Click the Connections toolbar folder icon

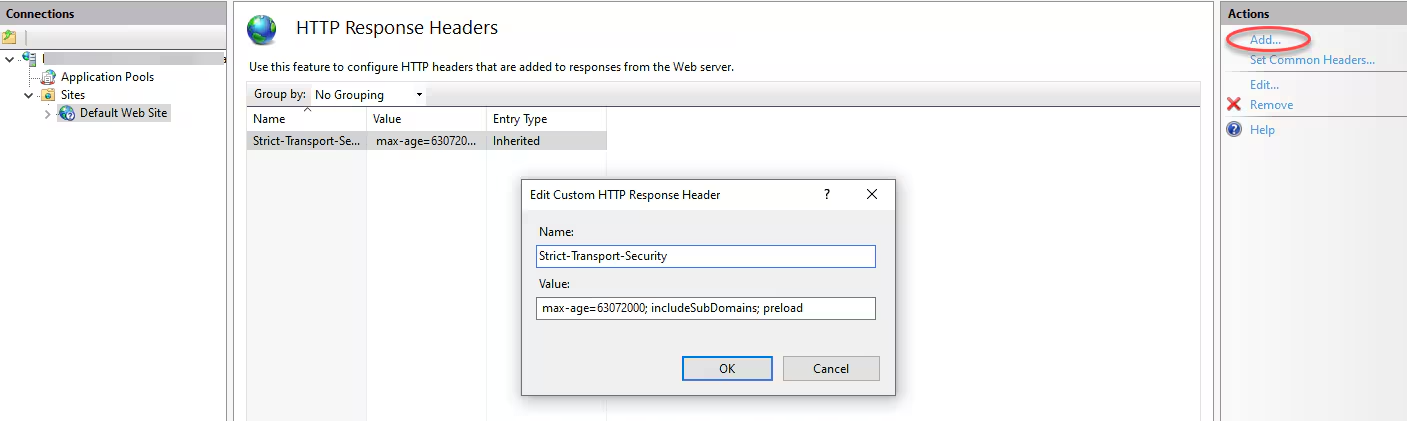pyautogui.click(x=9, y=37)
